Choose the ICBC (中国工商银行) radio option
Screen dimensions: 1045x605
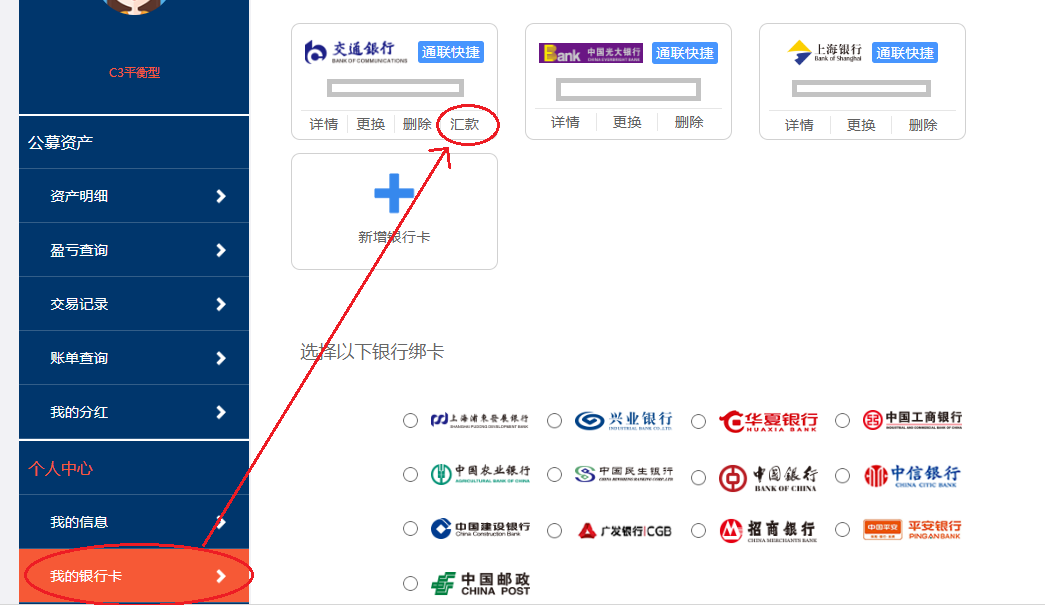[843, 421]
